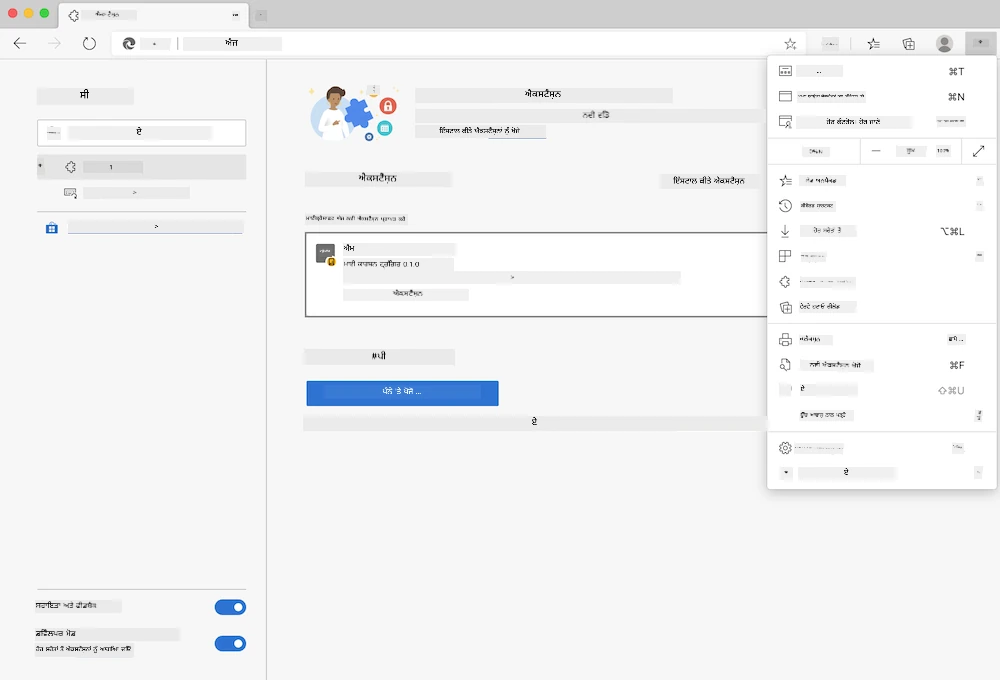Click the store link in left sidebar

(x=155, y=227)
